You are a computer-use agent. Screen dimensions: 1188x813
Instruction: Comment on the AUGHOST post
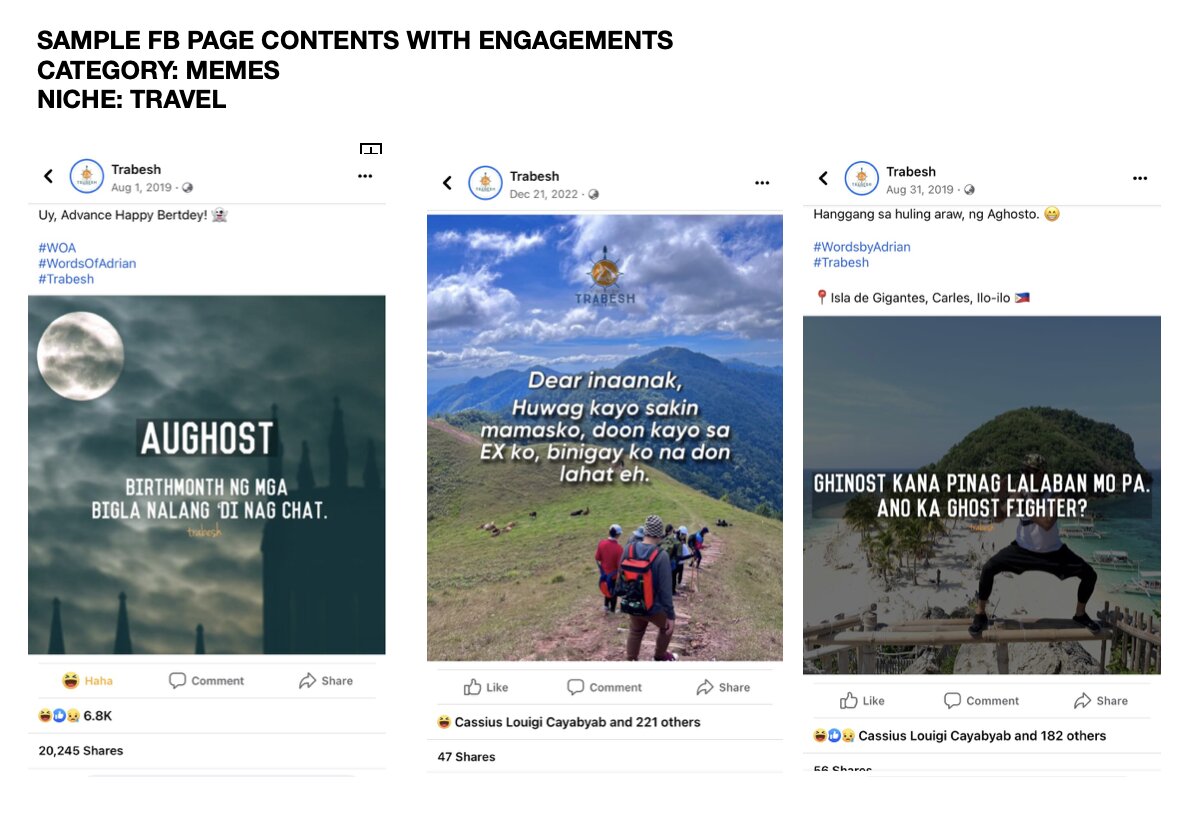click(206, 680)
